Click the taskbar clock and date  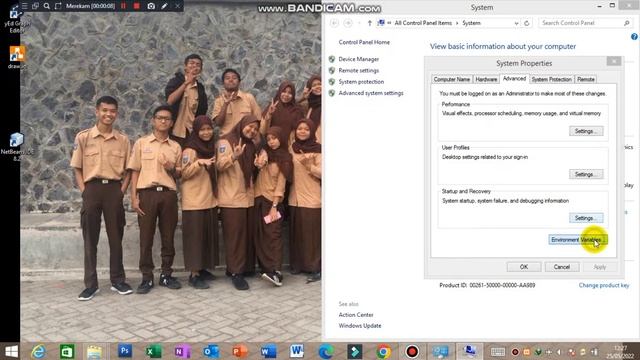[620, 352]
